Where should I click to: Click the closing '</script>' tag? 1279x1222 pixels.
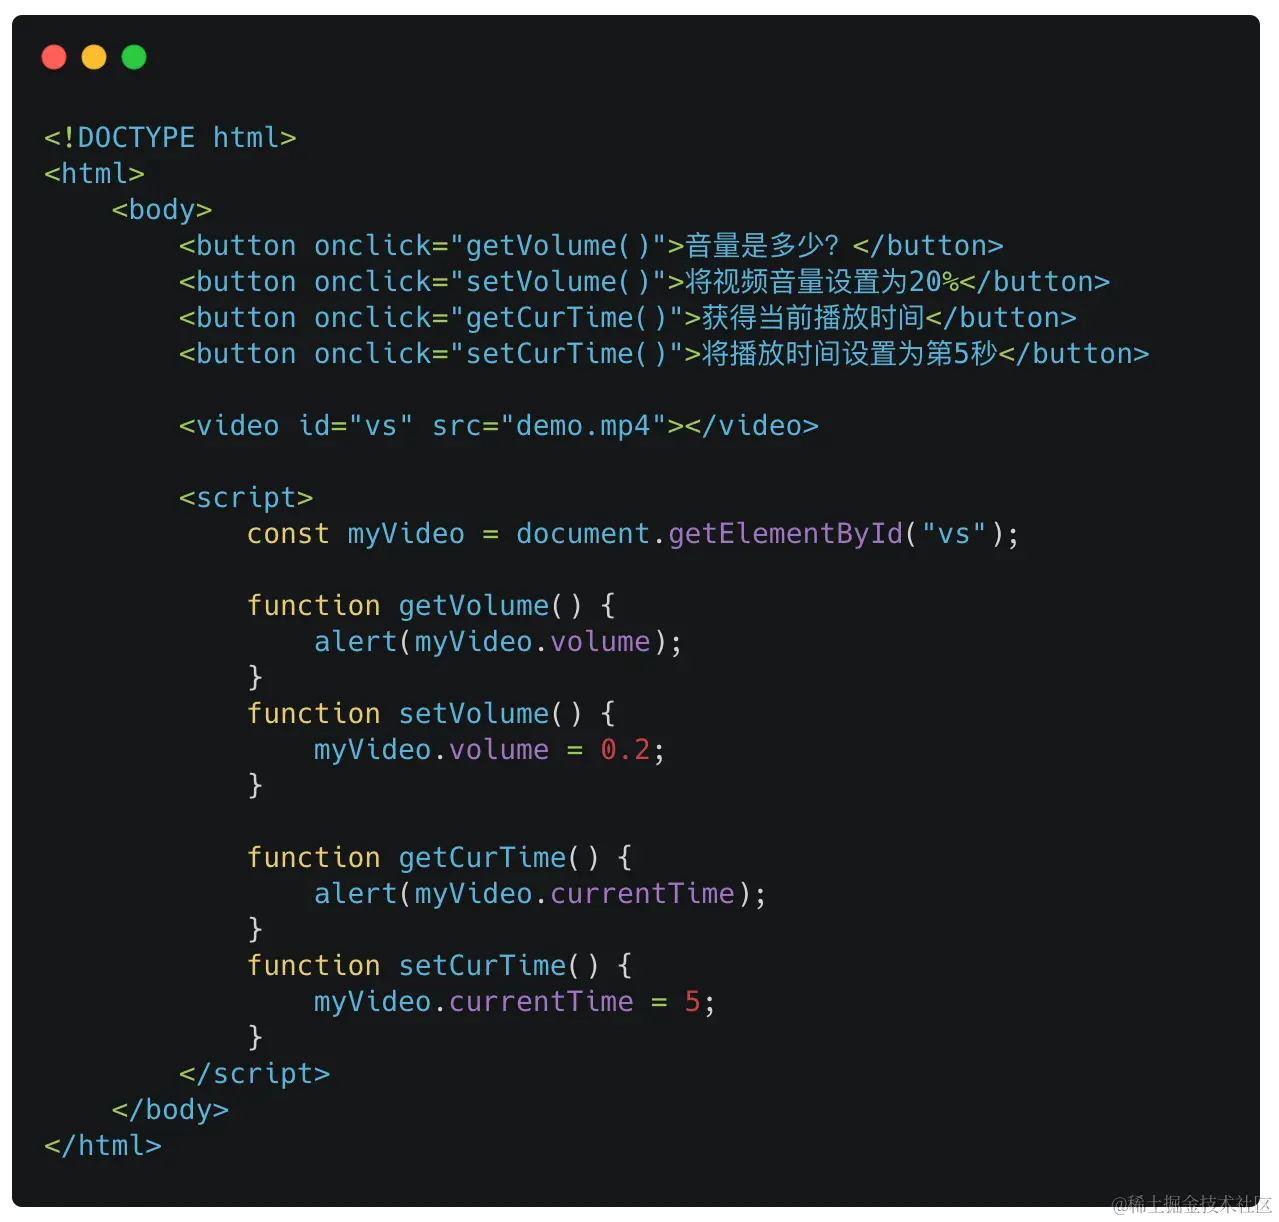point(254,1073)
